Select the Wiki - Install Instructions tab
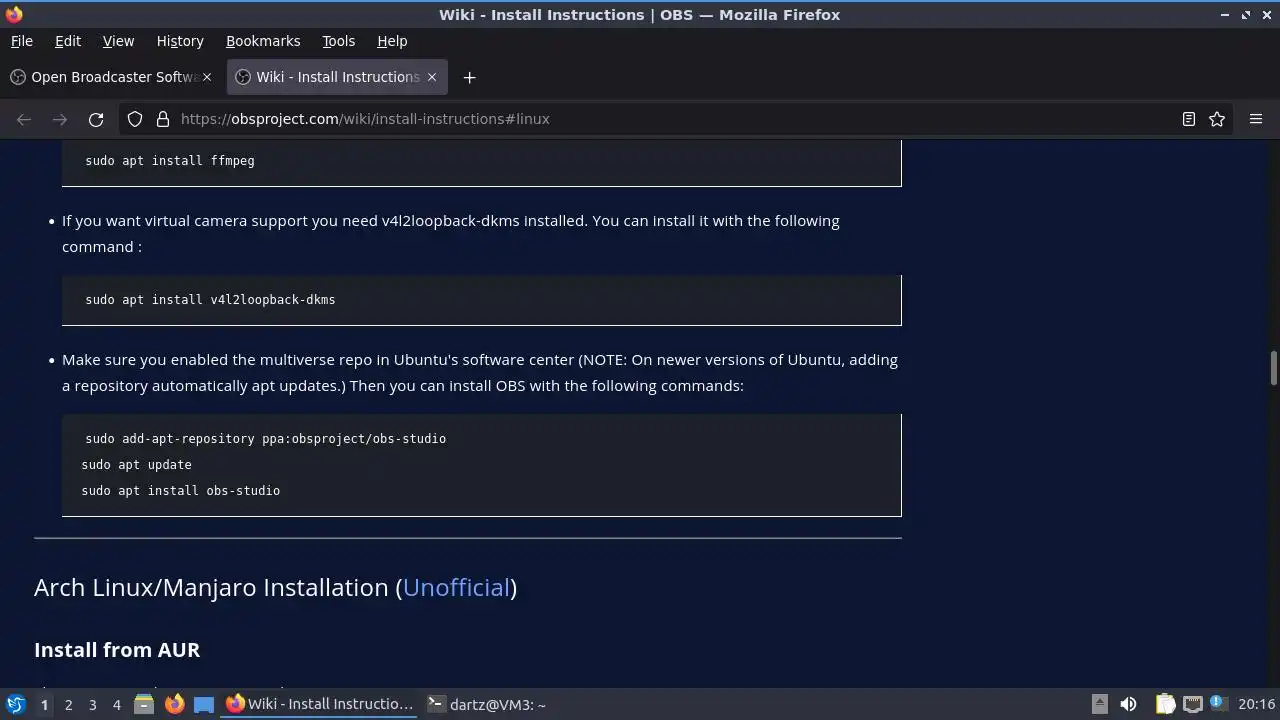This screenshot has height=720, width=1280. pyautogui.click(x=338, y=77)
